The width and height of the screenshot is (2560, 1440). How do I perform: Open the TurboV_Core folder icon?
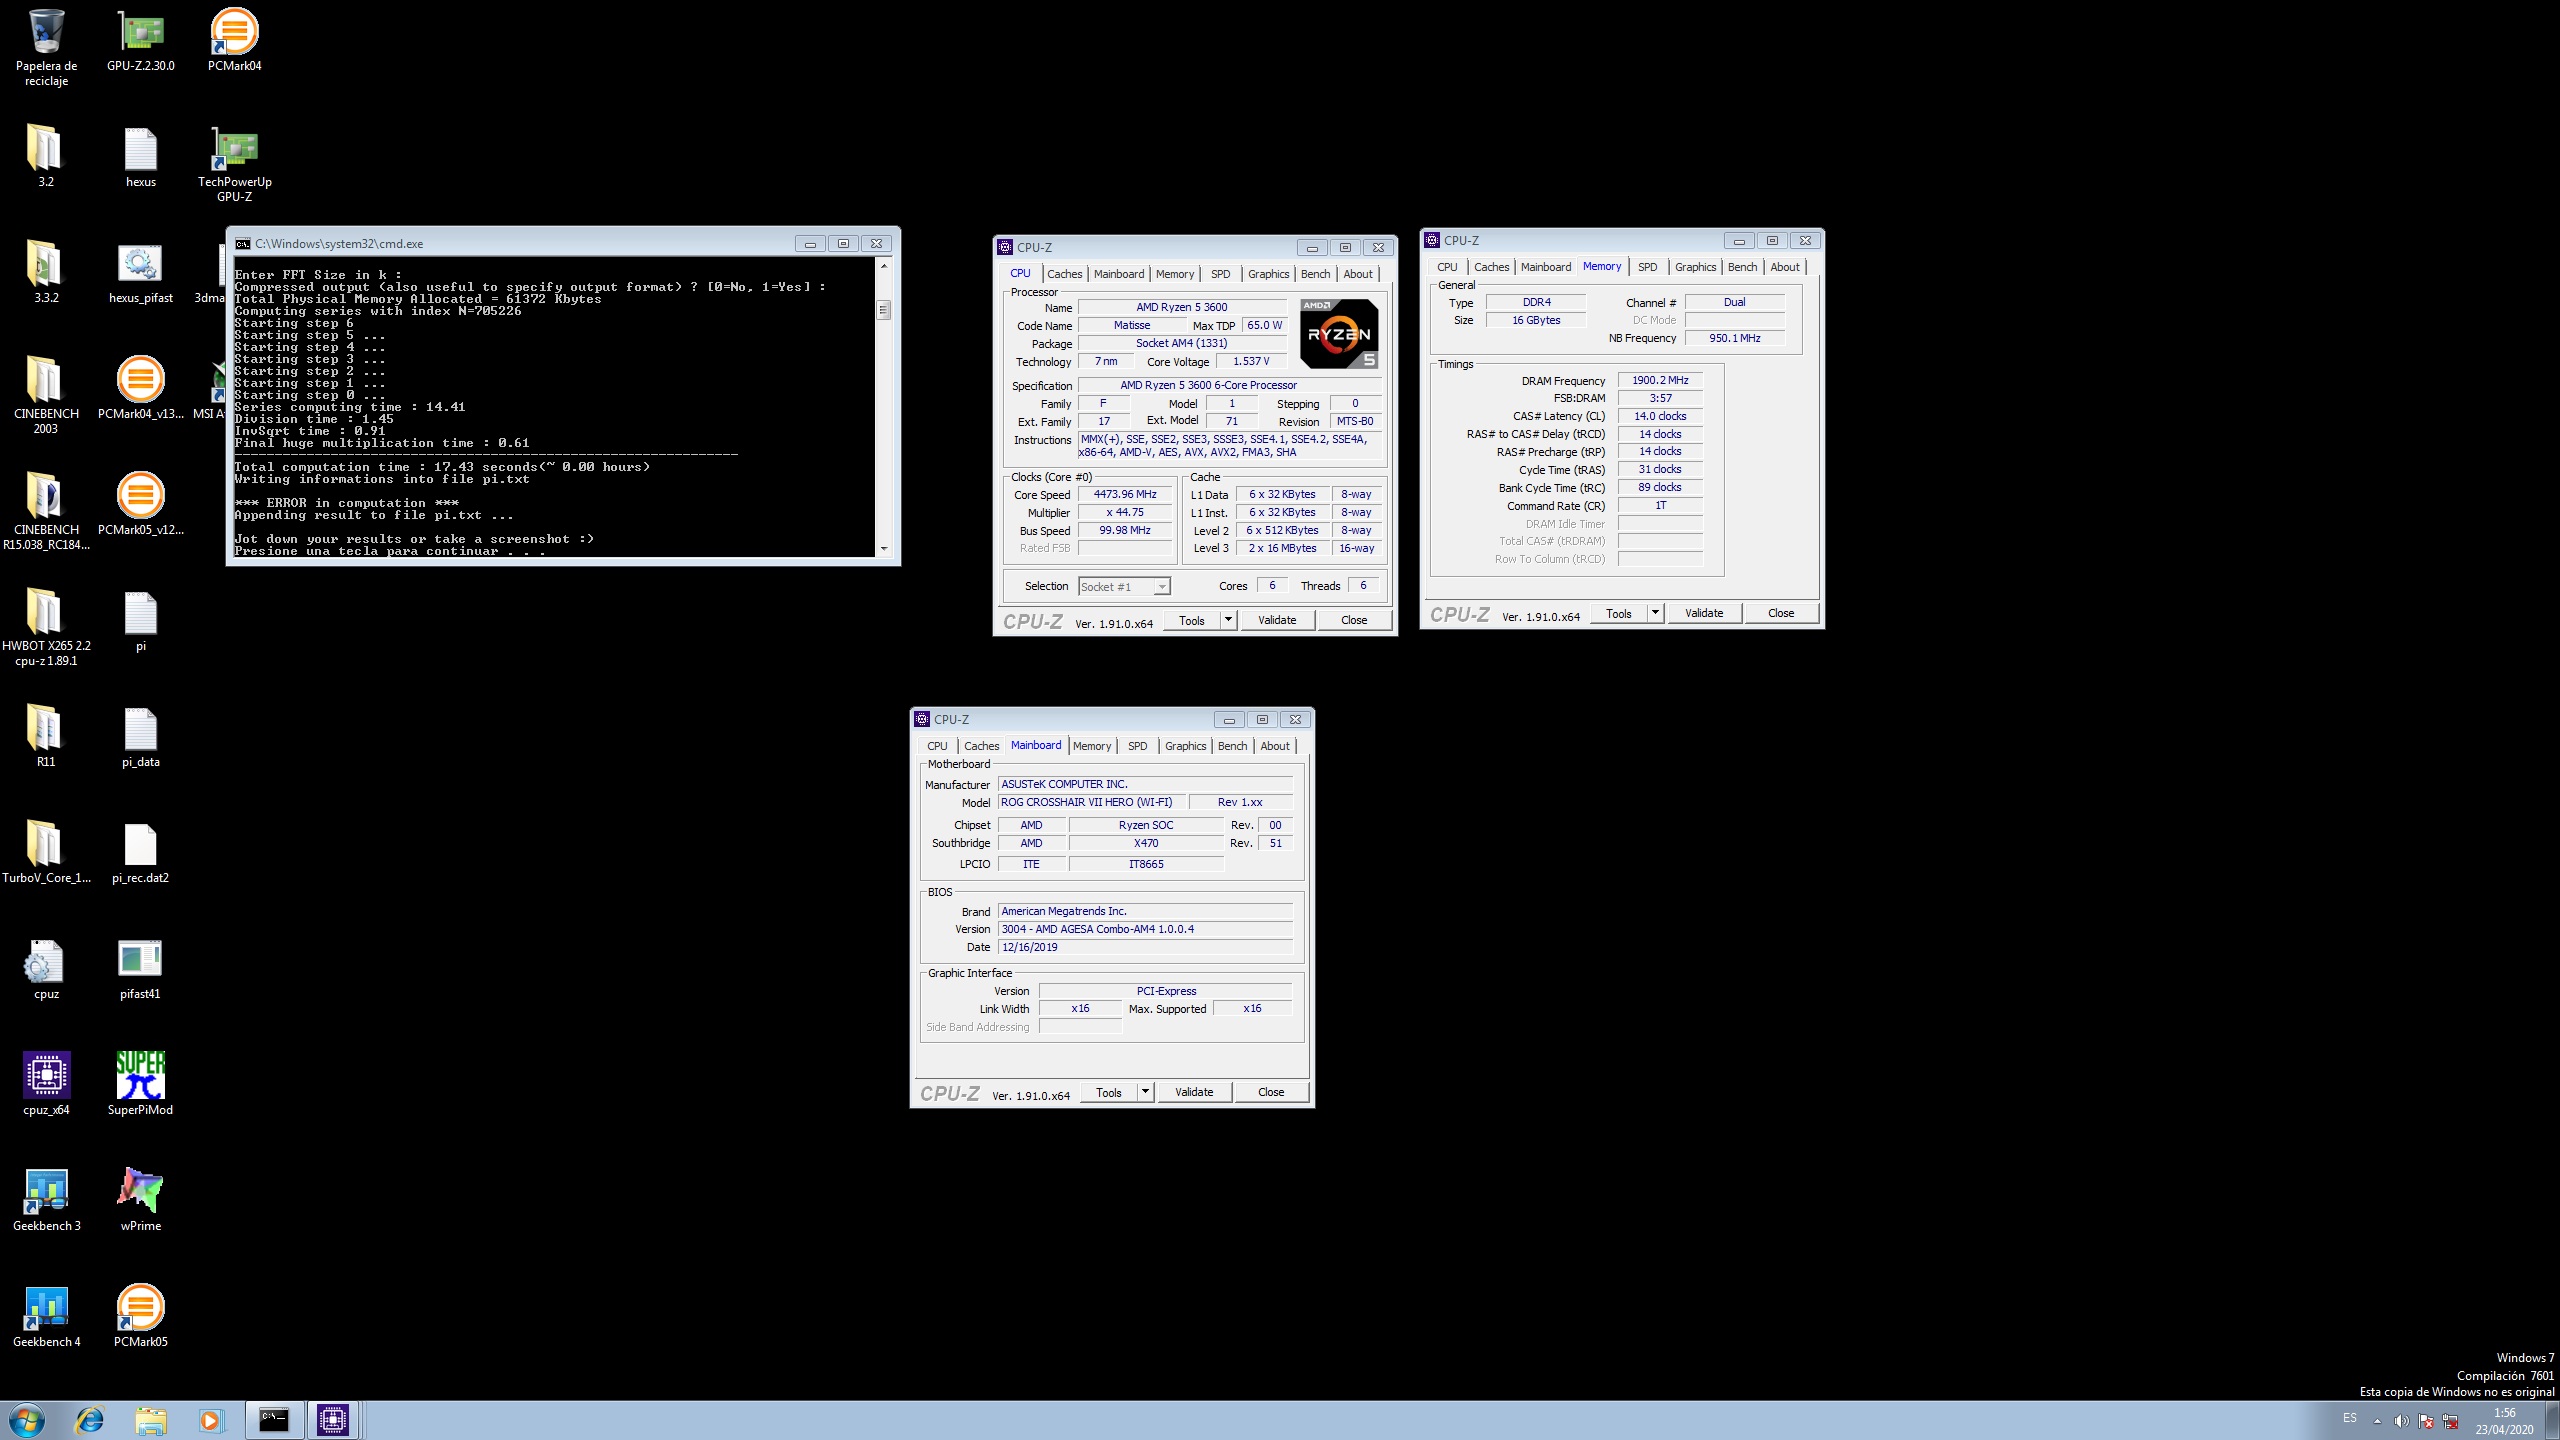pos(46,853)
